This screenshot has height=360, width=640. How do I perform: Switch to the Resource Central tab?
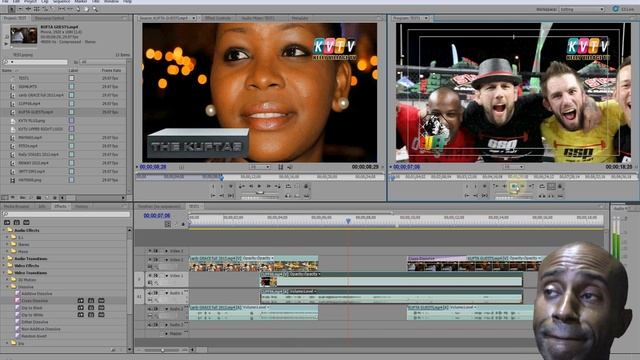49,18
